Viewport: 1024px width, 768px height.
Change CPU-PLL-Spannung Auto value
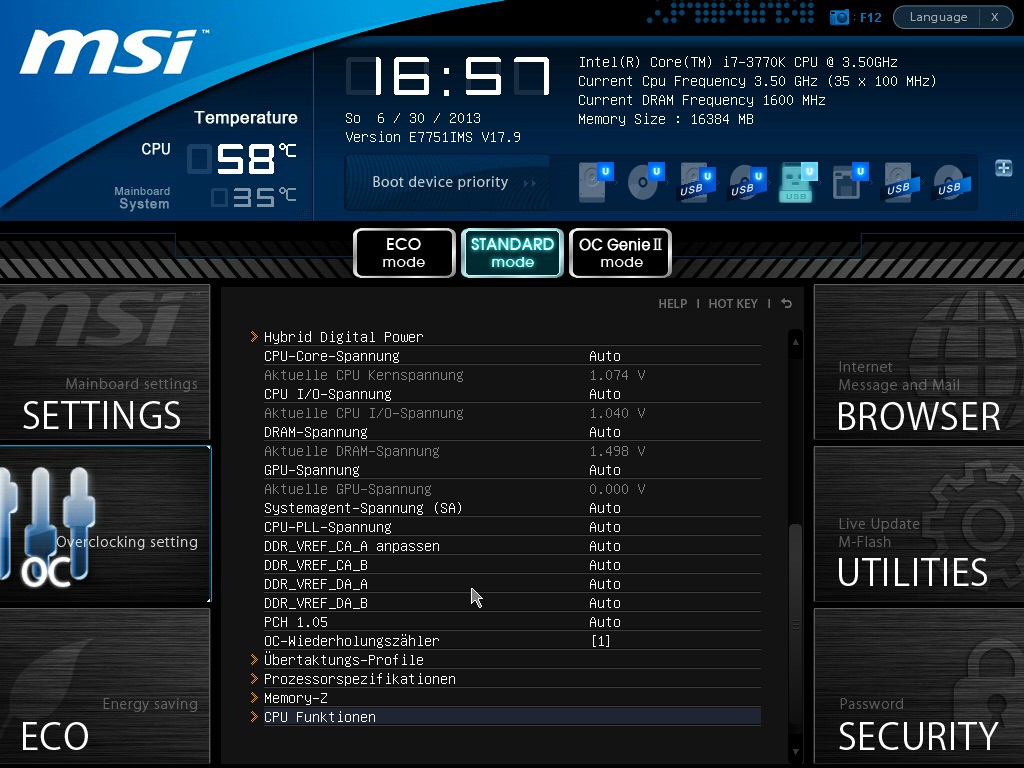coord(605,526)
